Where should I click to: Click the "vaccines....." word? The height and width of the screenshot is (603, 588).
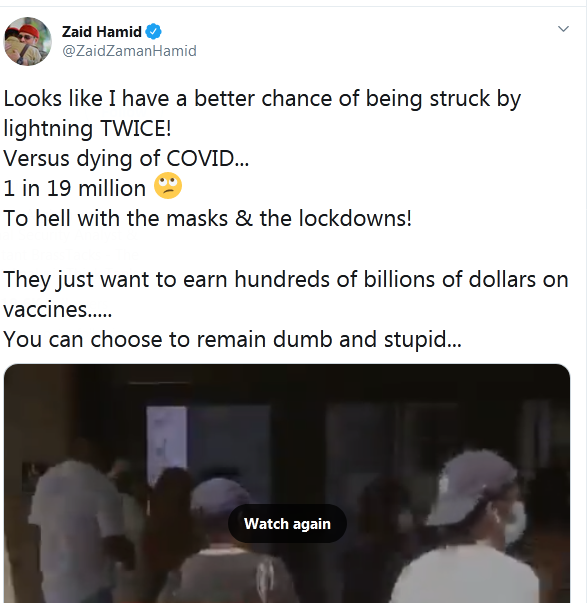[x=58, y=310]
